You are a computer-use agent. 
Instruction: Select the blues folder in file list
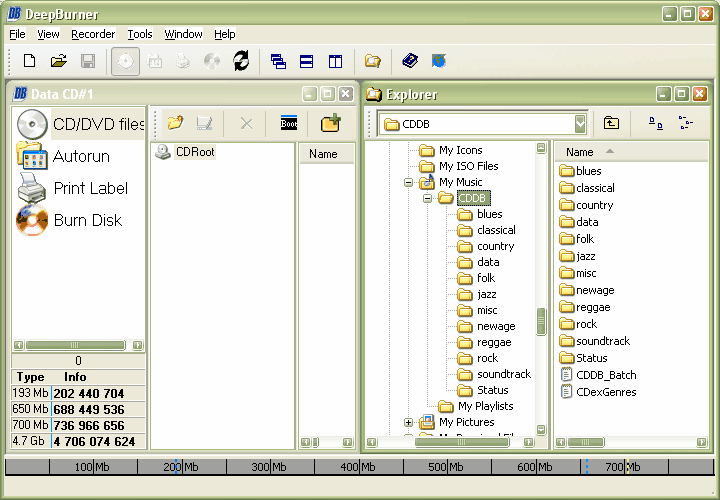coord(589,171)
